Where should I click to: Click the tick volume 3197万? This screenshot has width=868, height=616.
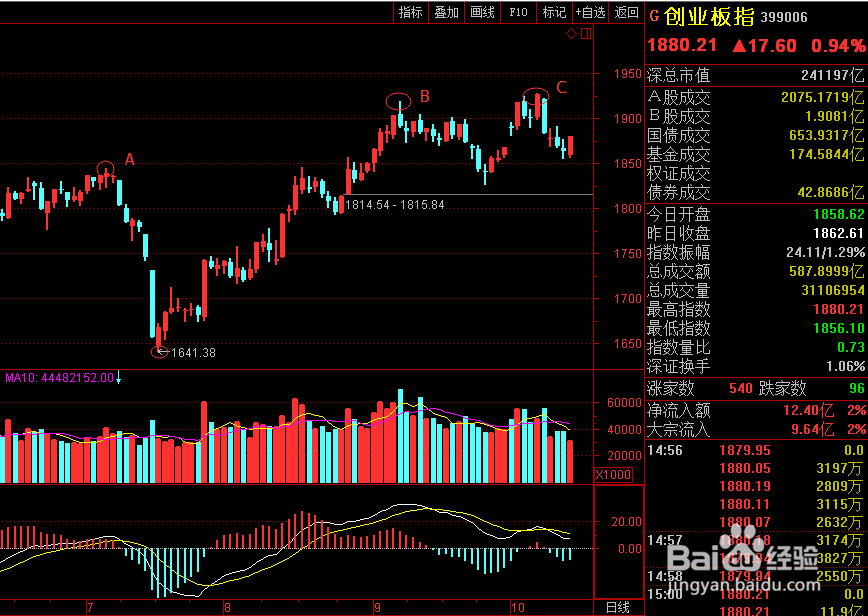(839, 469)
